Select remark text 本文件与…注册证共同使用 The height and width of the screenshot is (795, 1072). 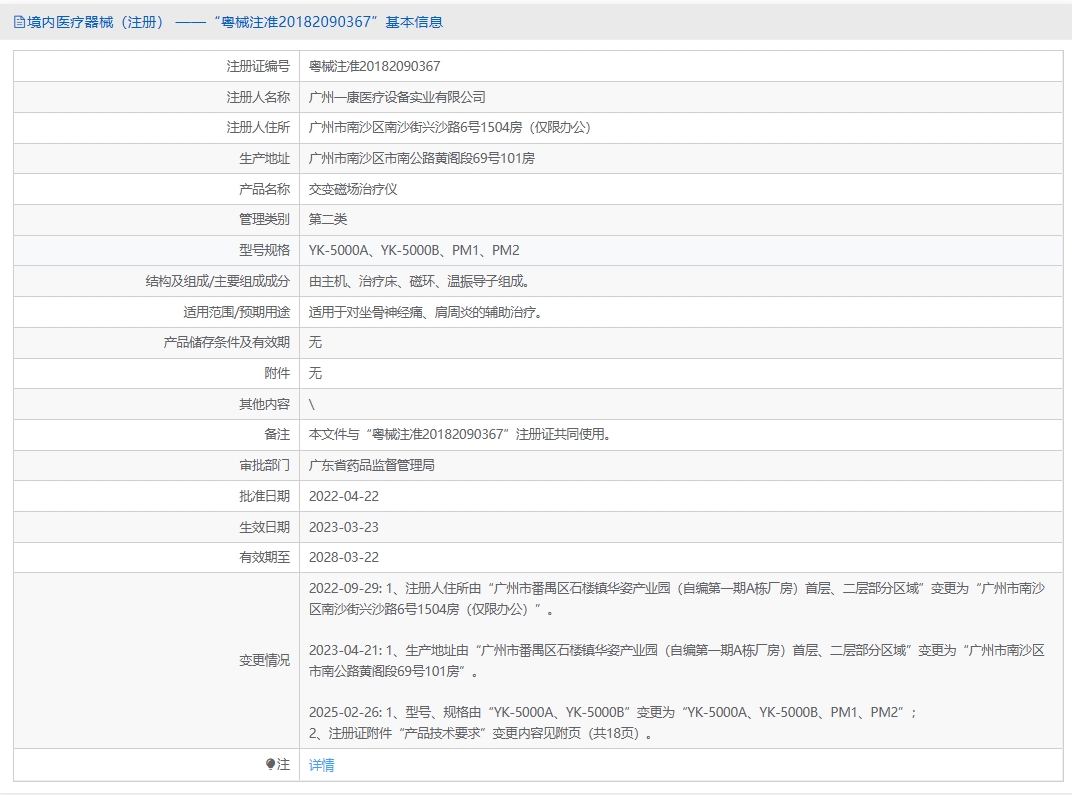click(460, 435)
